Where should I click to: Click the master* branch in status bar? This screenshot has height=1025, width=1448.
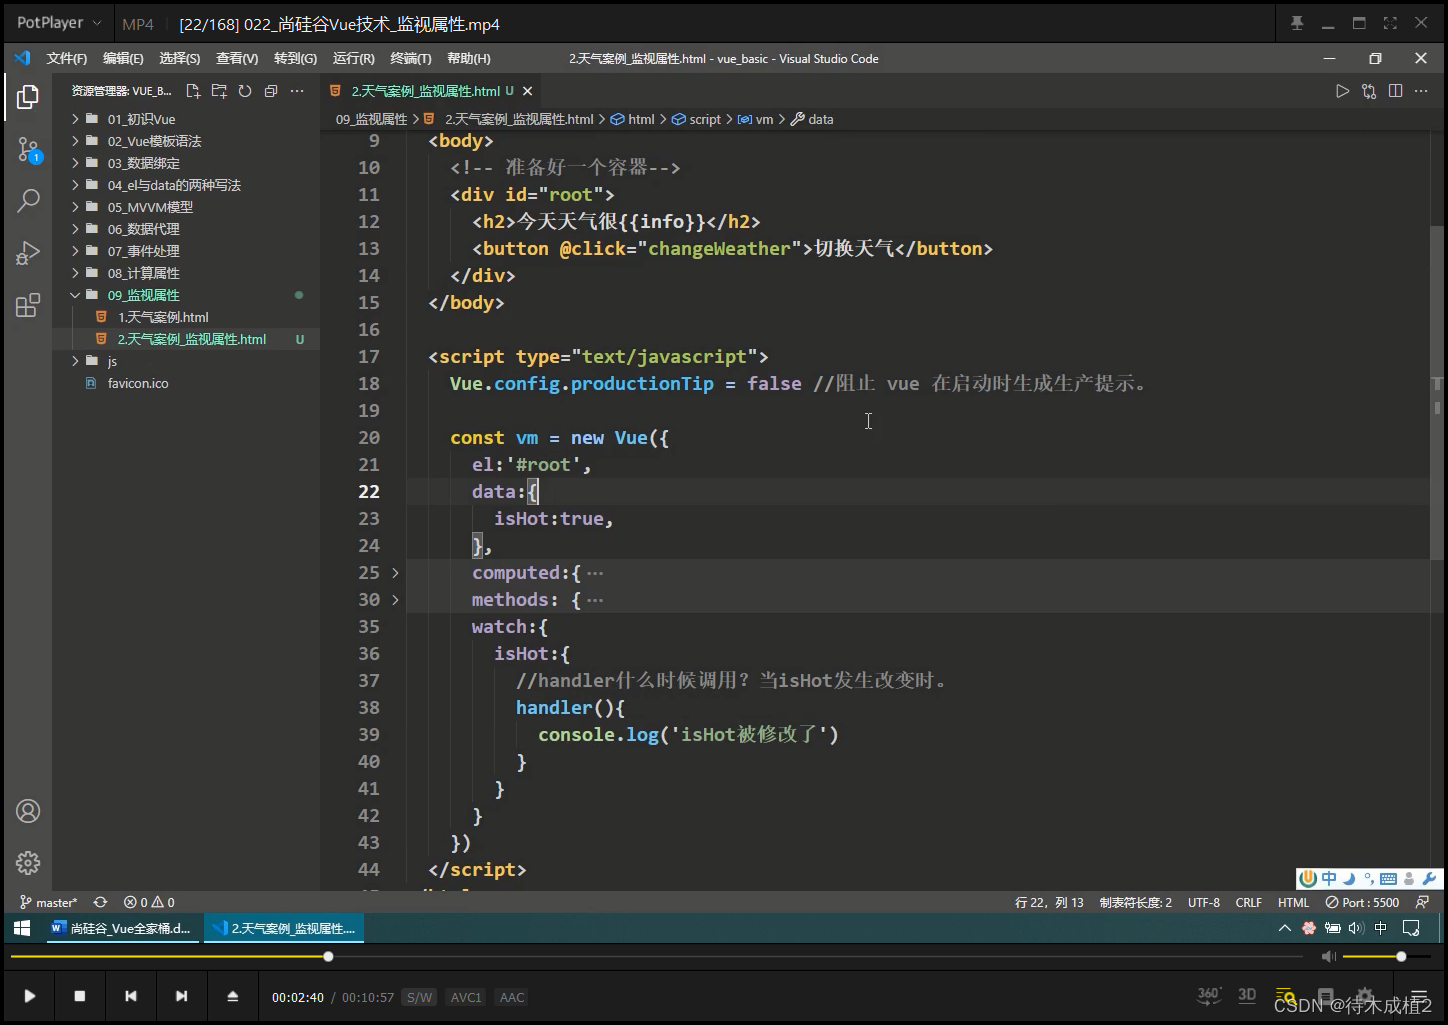pyautogui.click(x=48, y=902)
